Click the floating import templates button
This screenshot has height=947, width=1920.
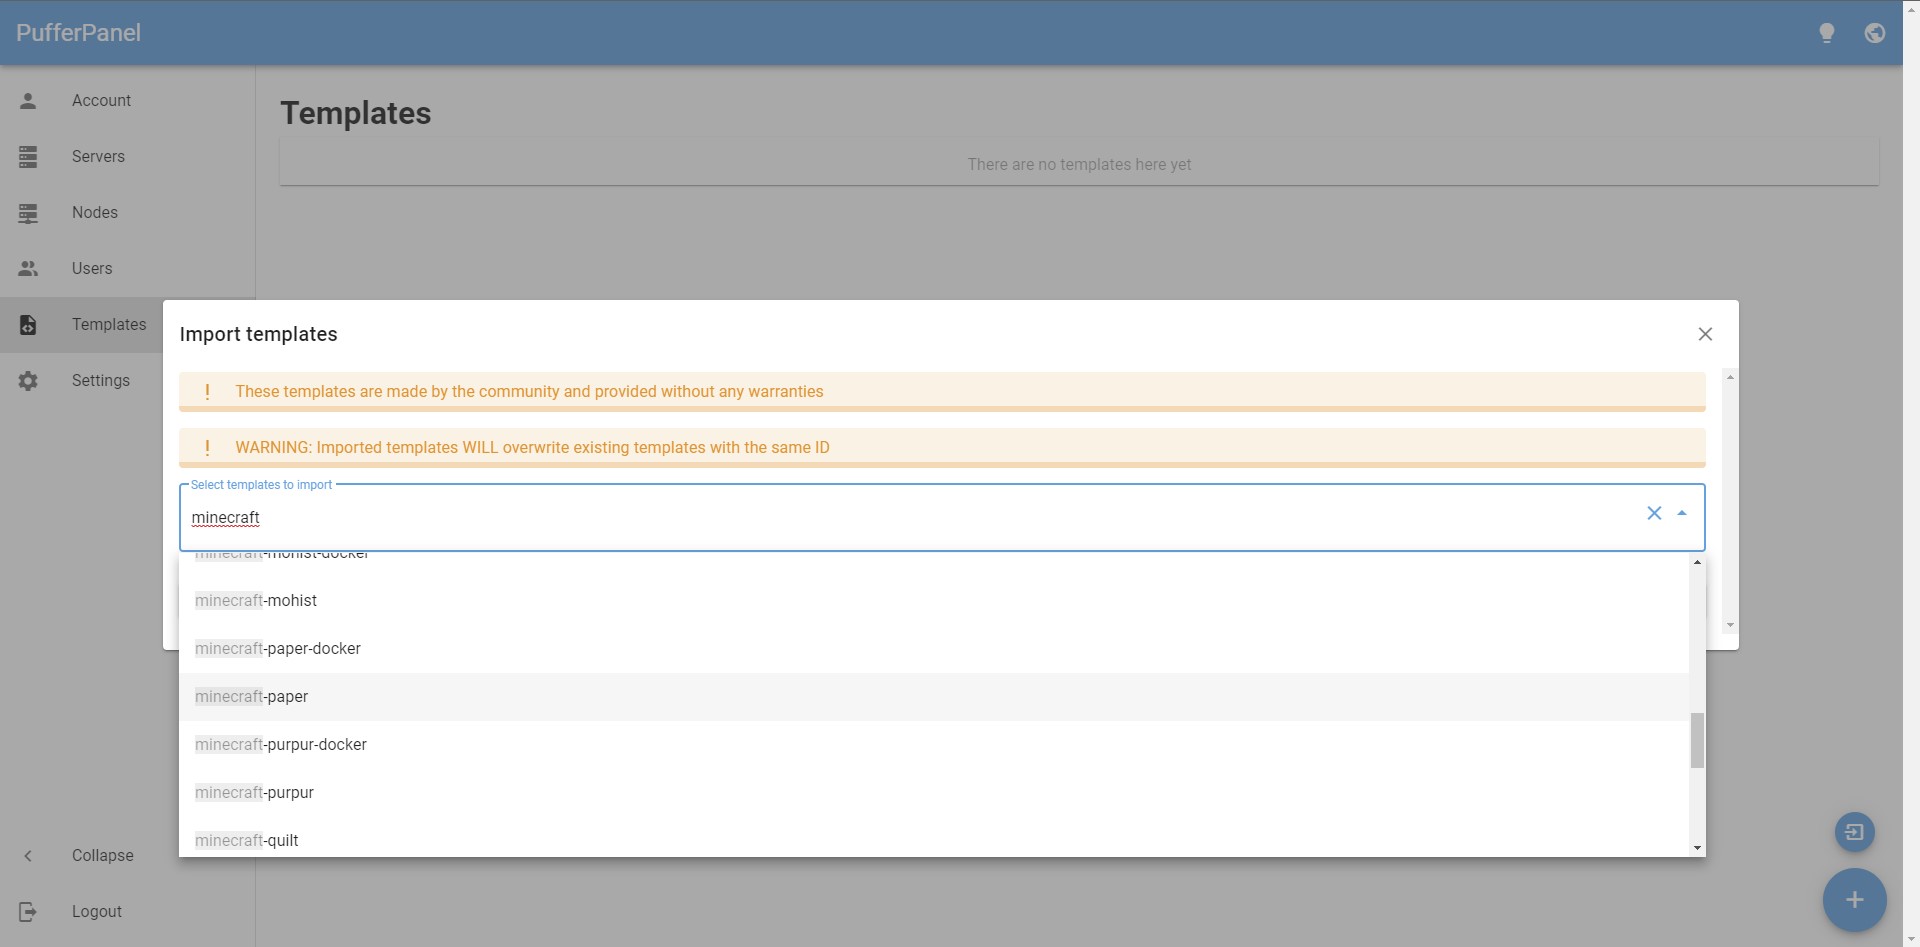click(1855, 831)
